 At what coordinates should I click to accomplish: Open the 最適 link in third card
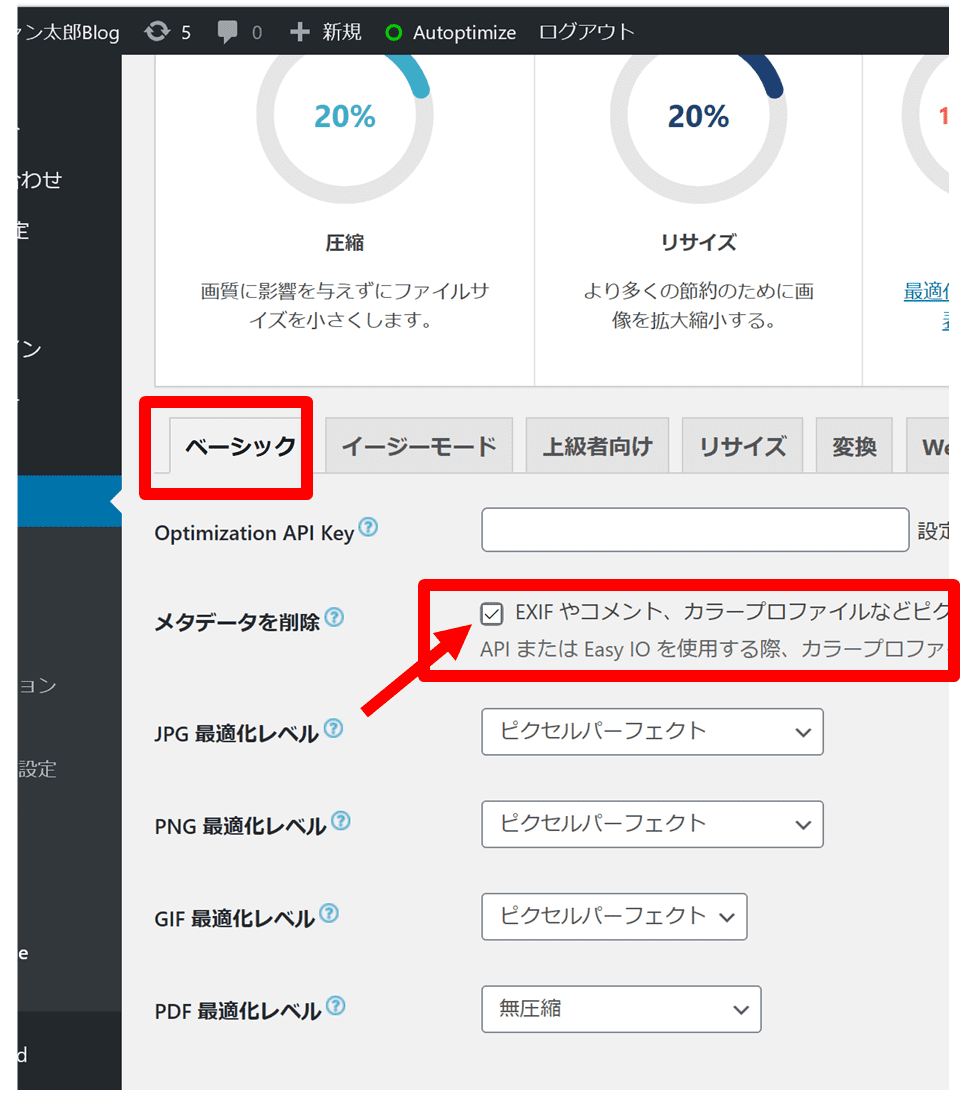926,291
